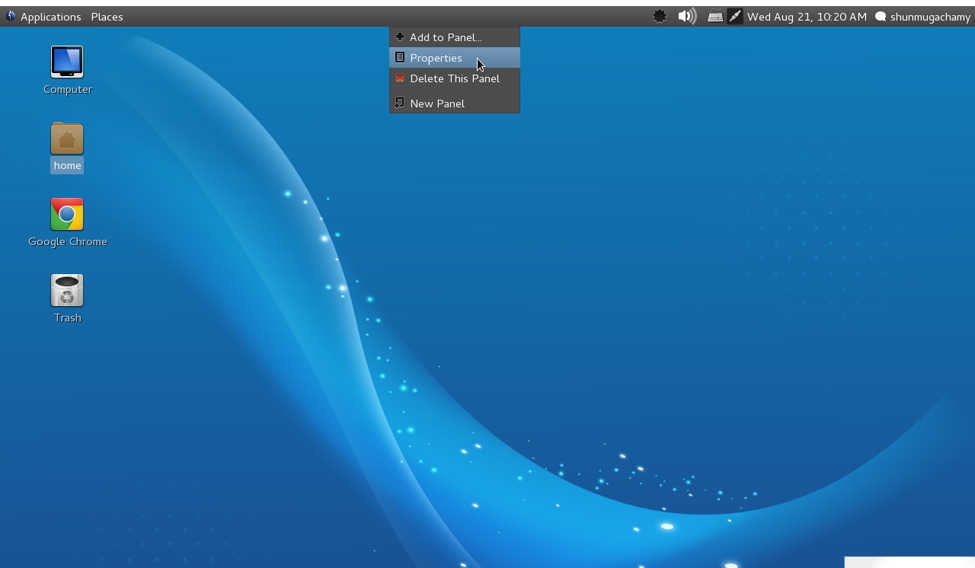Click the highlighted 'home' label text
The image size is (975, 568).
(67, 166)
